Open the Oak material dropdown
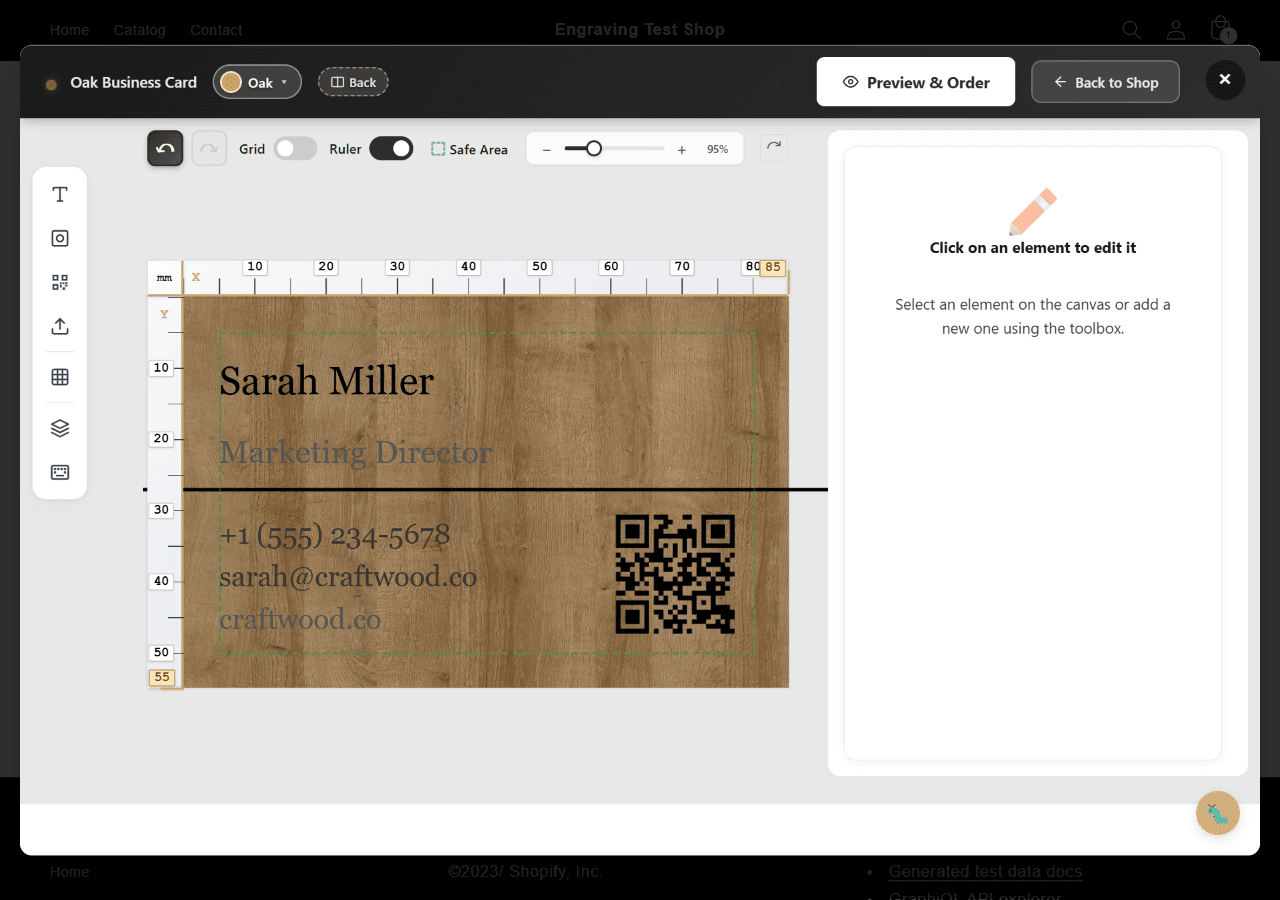 coord(257,82)
